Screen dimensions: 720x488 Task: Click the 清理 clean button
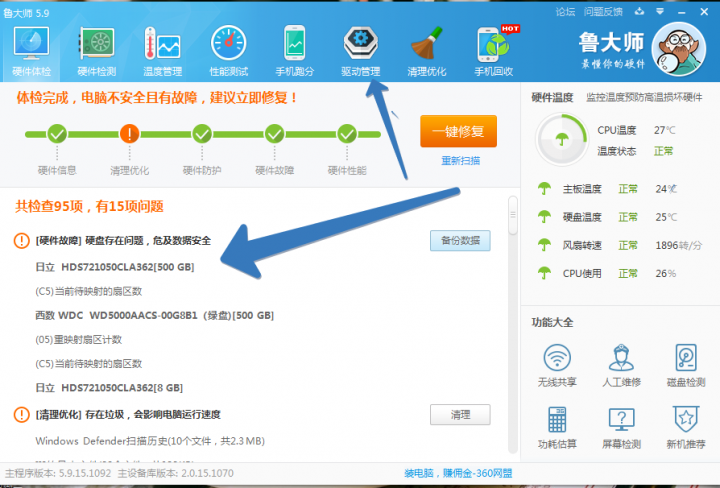(460, 415)
